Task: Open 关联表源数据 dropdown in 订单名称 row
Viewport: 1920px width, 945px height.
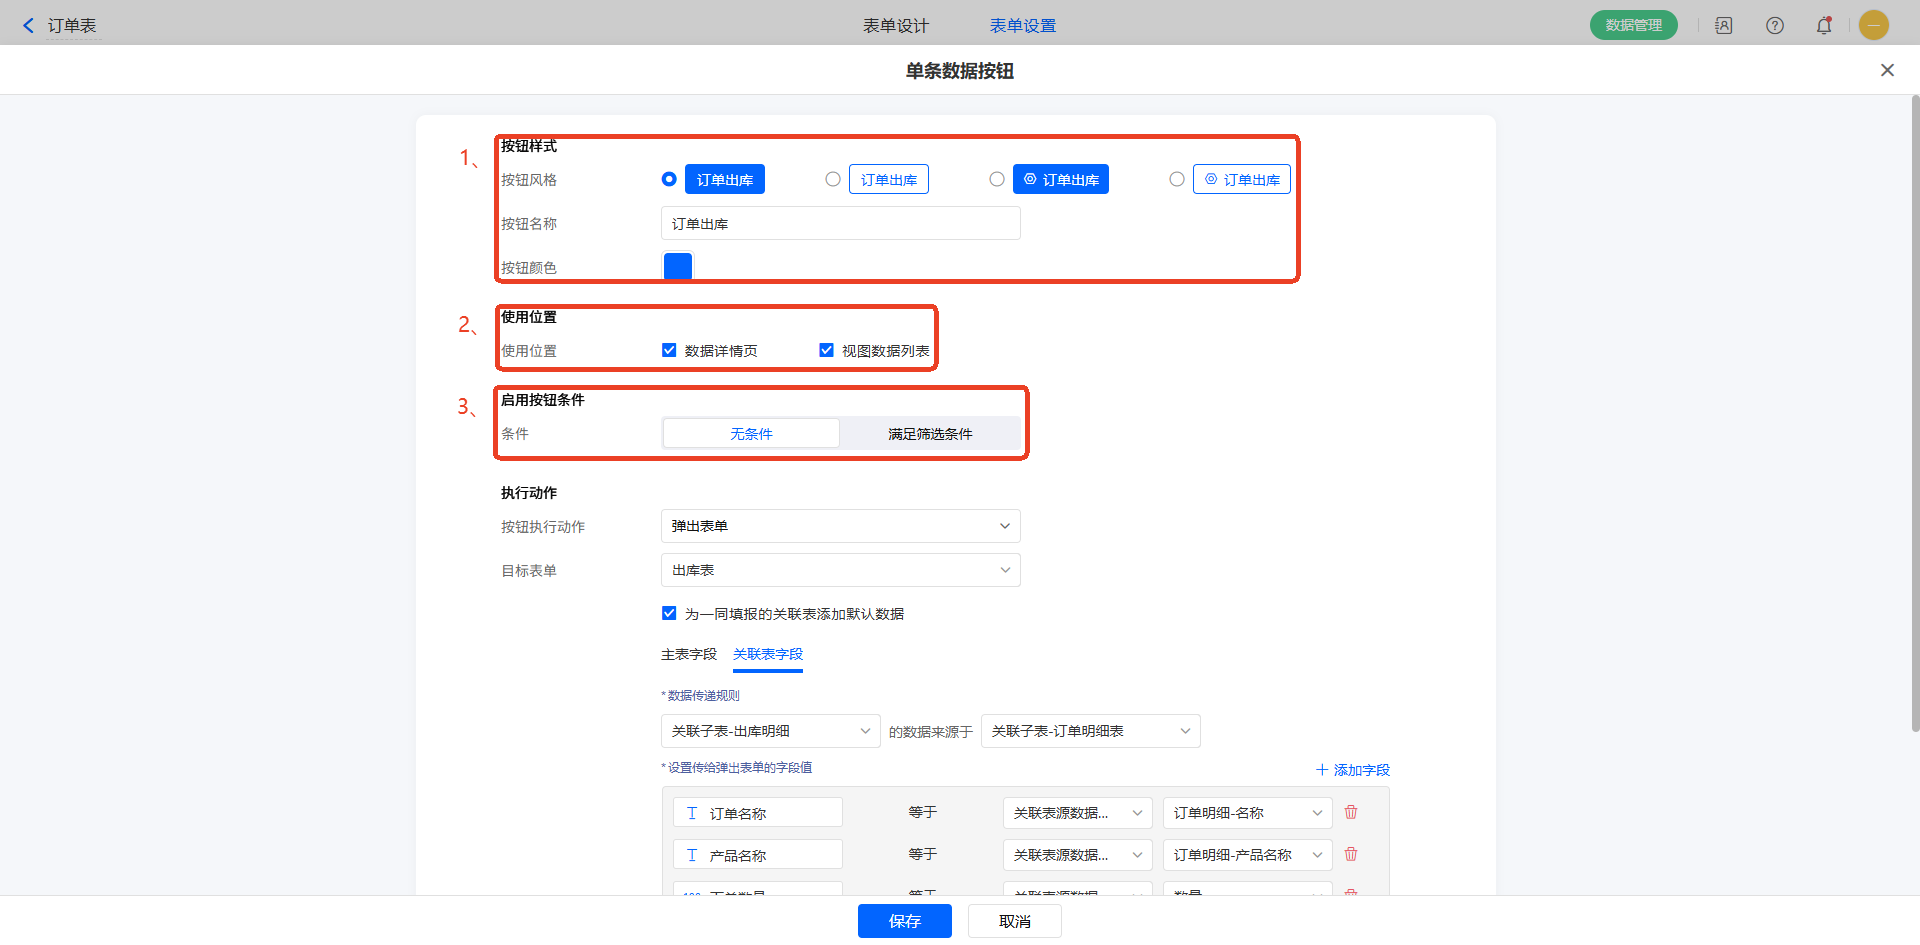Action: click(x=1078, y=813)
